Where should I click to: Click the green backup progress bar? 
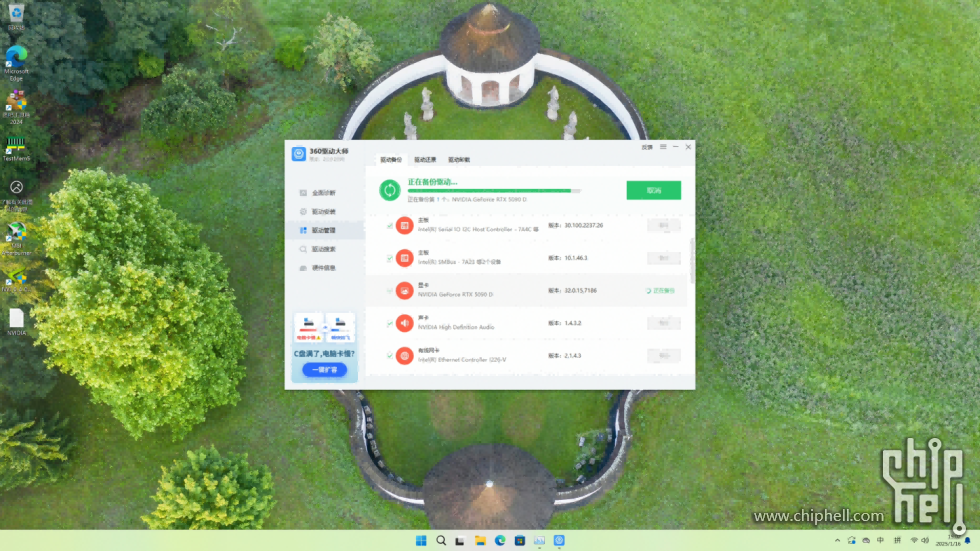coord(492,190)
